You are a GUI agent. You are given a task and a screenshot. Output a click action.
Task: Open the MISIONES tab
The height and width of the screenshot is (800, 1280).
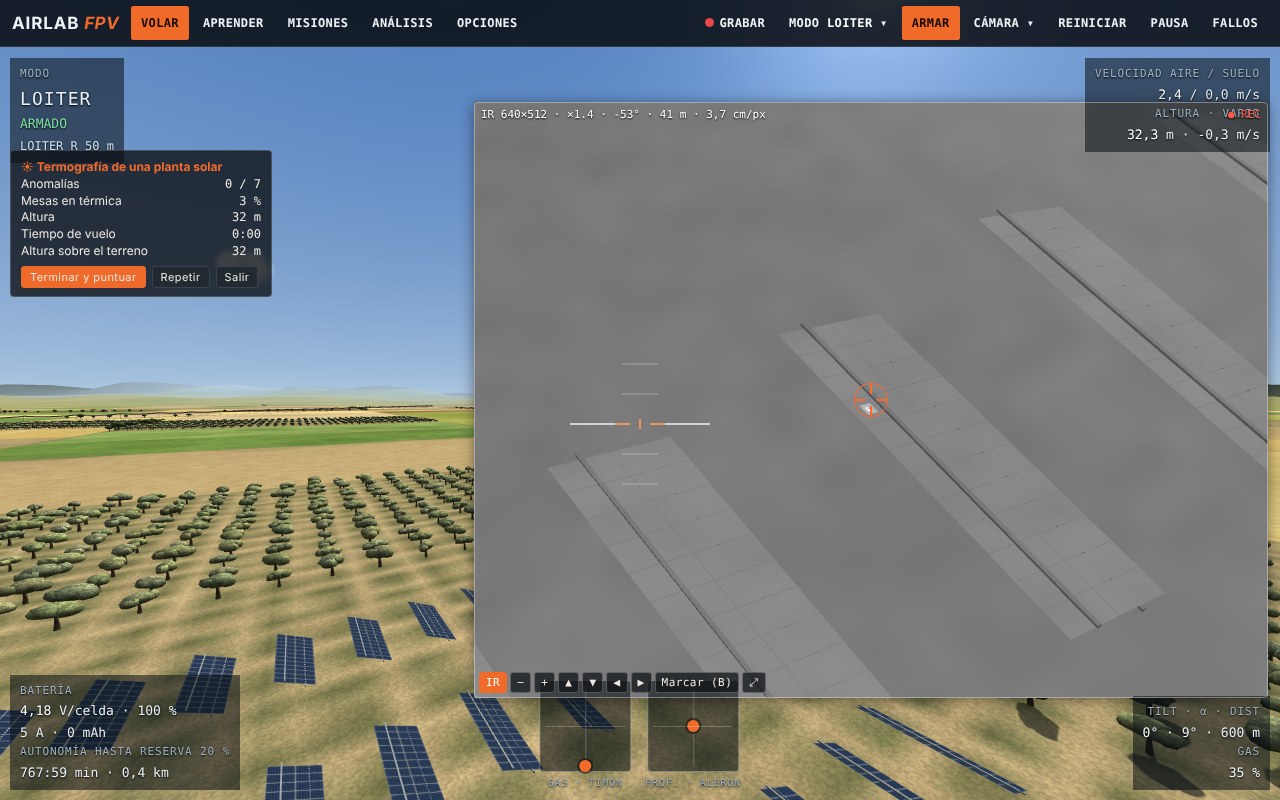coord(318,23)
